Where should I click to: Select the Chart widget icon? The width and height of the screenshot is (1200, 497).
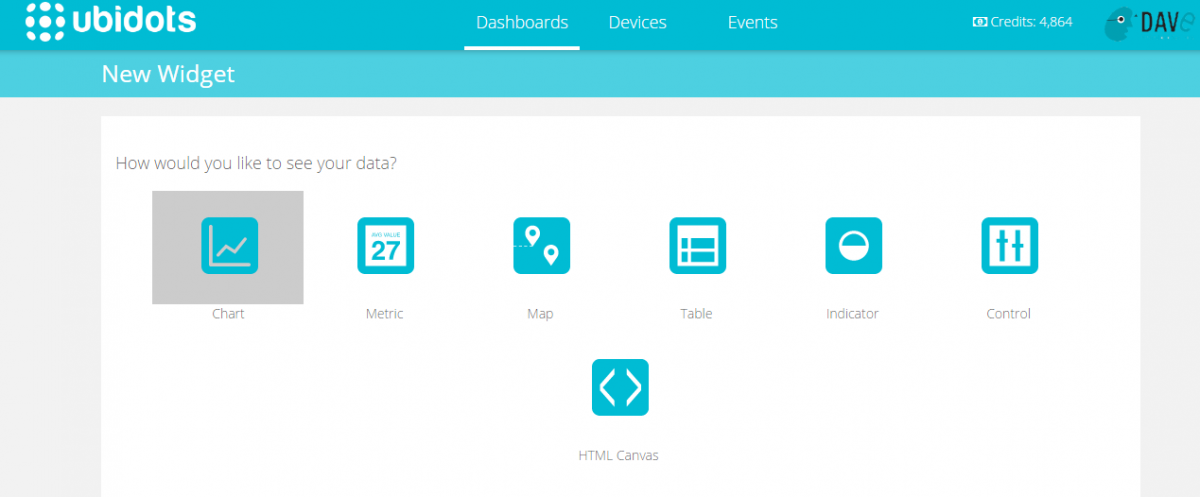[x=229, y=246]
